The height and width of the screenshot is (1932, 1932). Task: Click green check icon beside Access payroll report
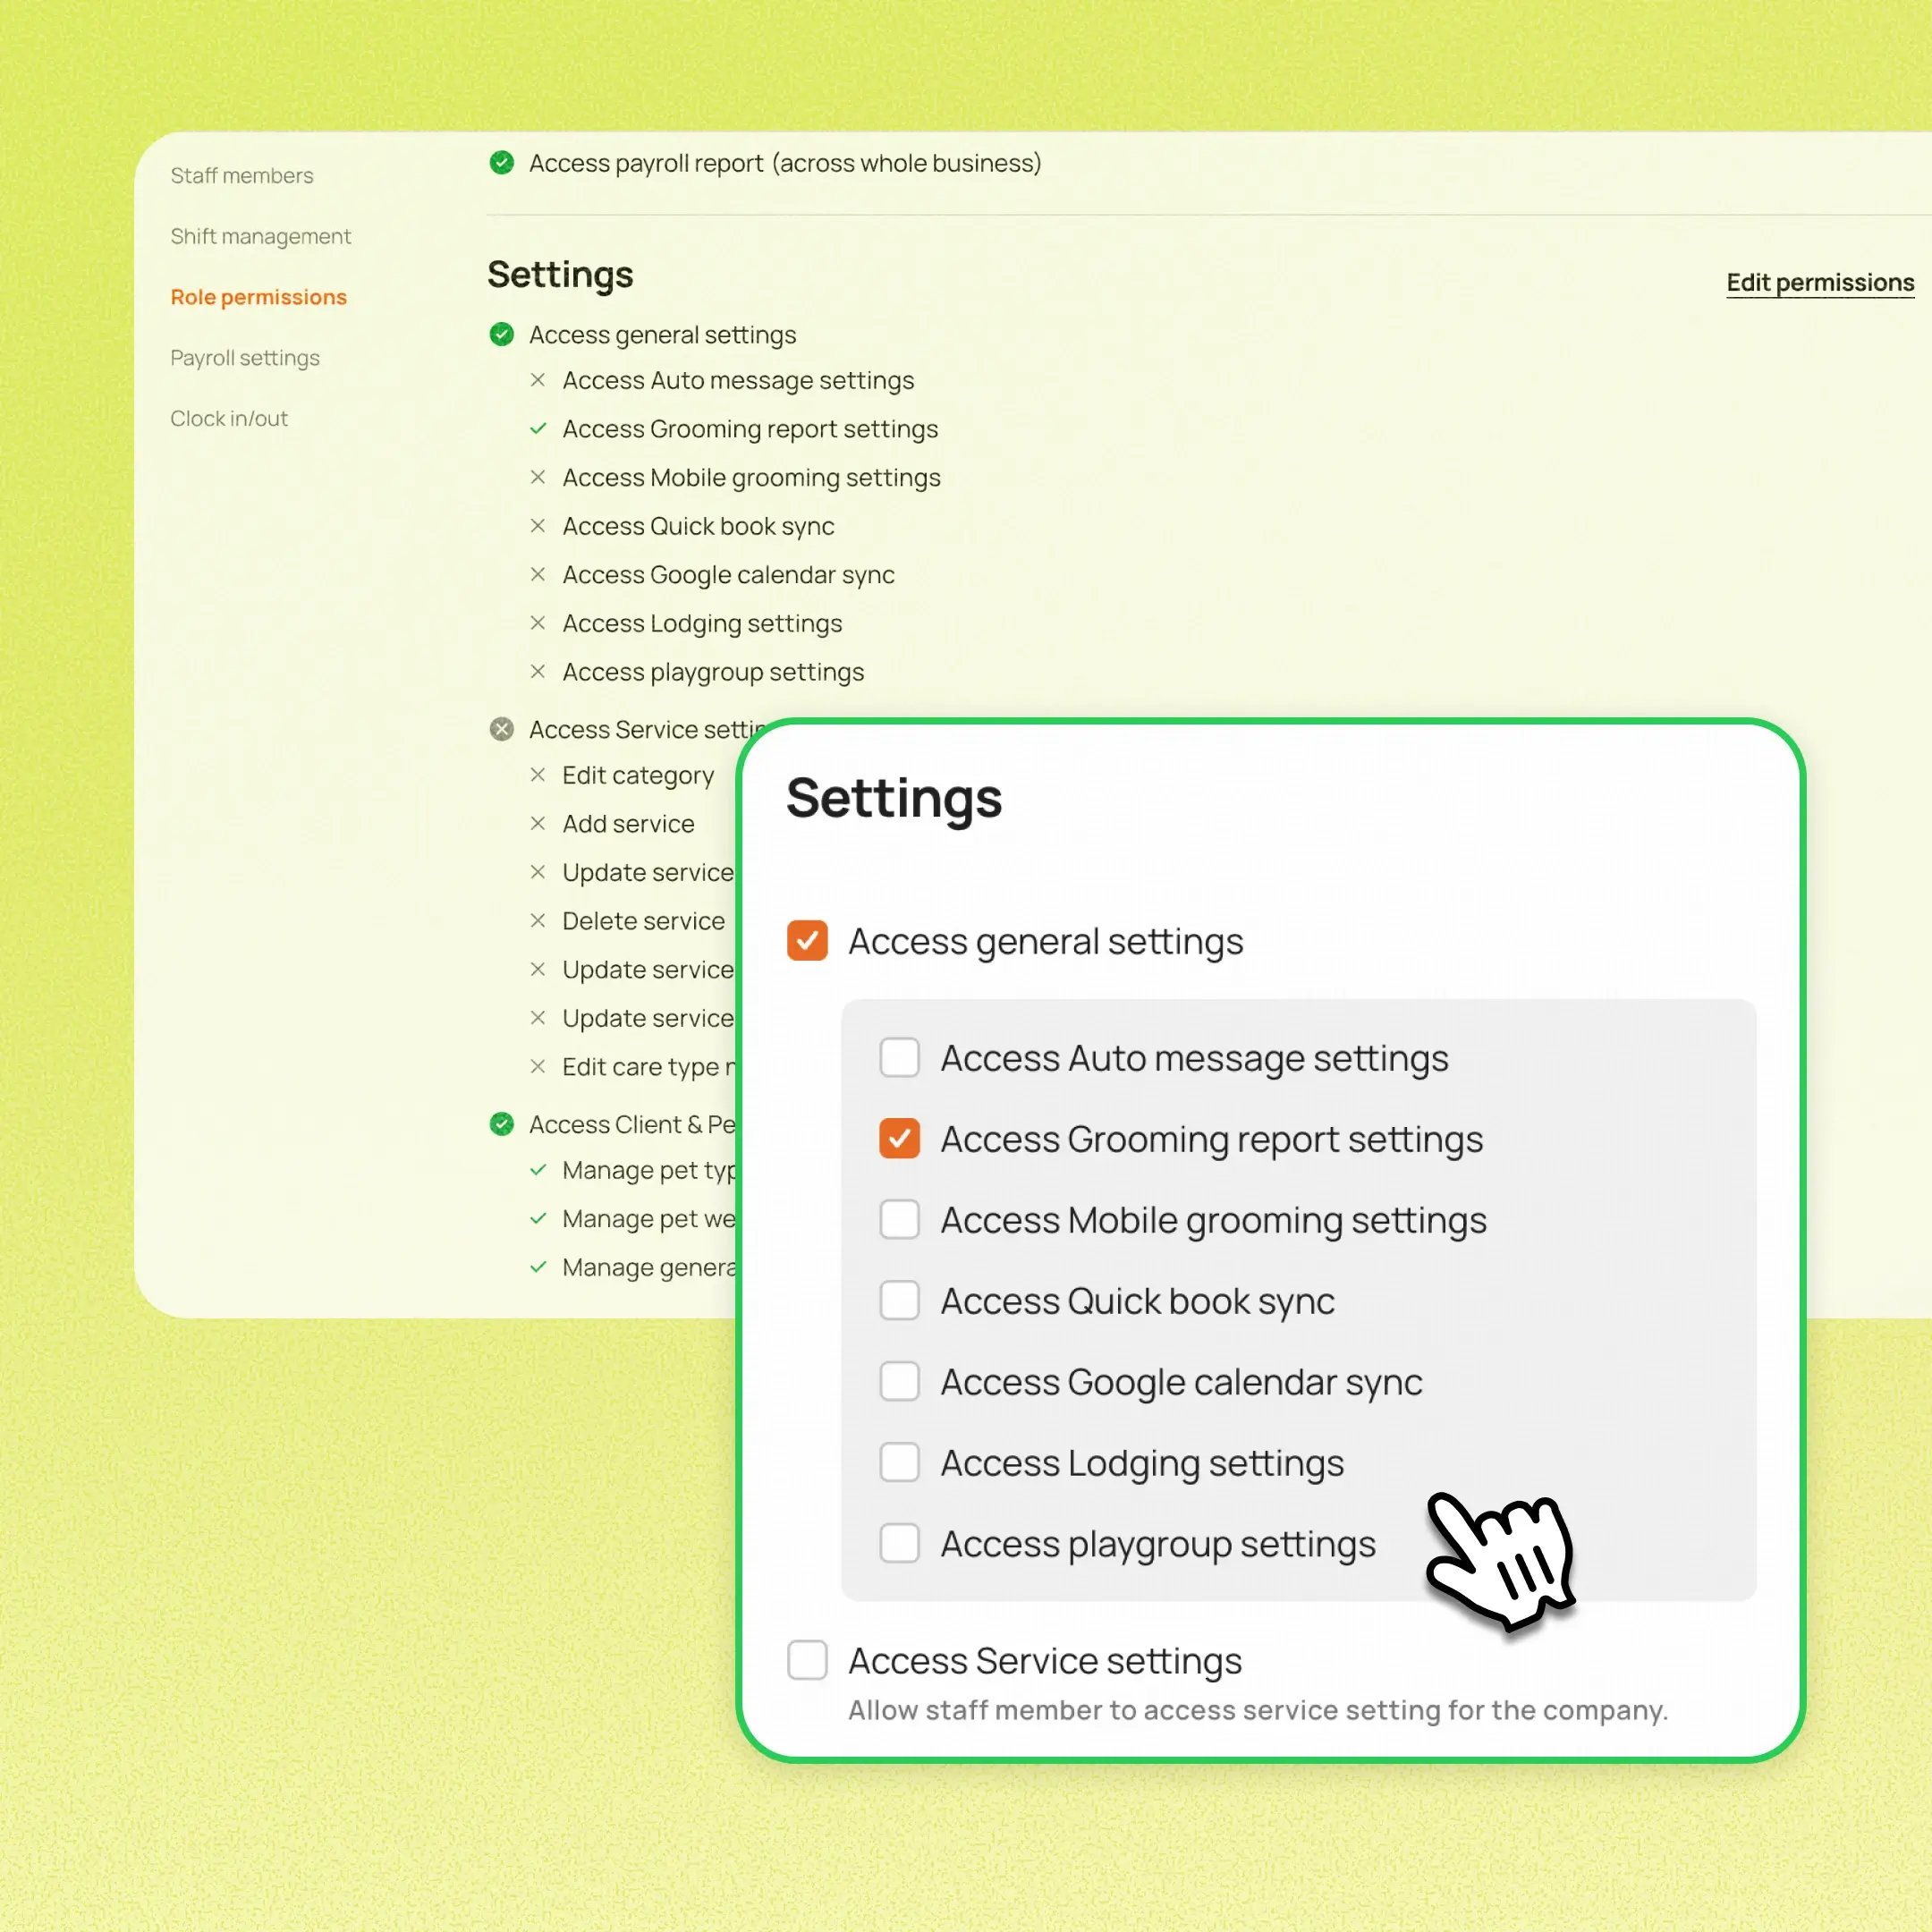click(x=502, y=162)
